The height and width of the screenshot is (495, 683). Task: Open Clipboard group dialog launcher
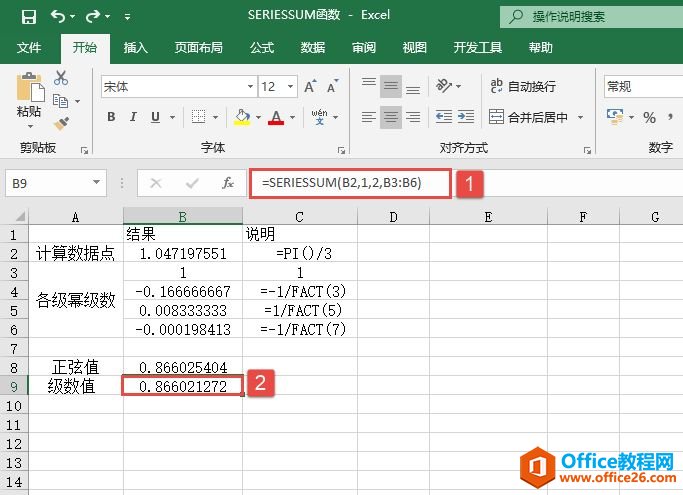84,150
